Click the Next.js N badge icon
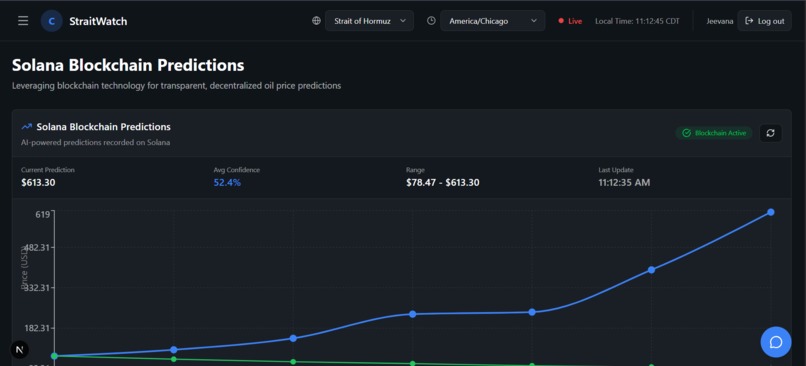This screenshot has width=806, height=366. [20, 350]
